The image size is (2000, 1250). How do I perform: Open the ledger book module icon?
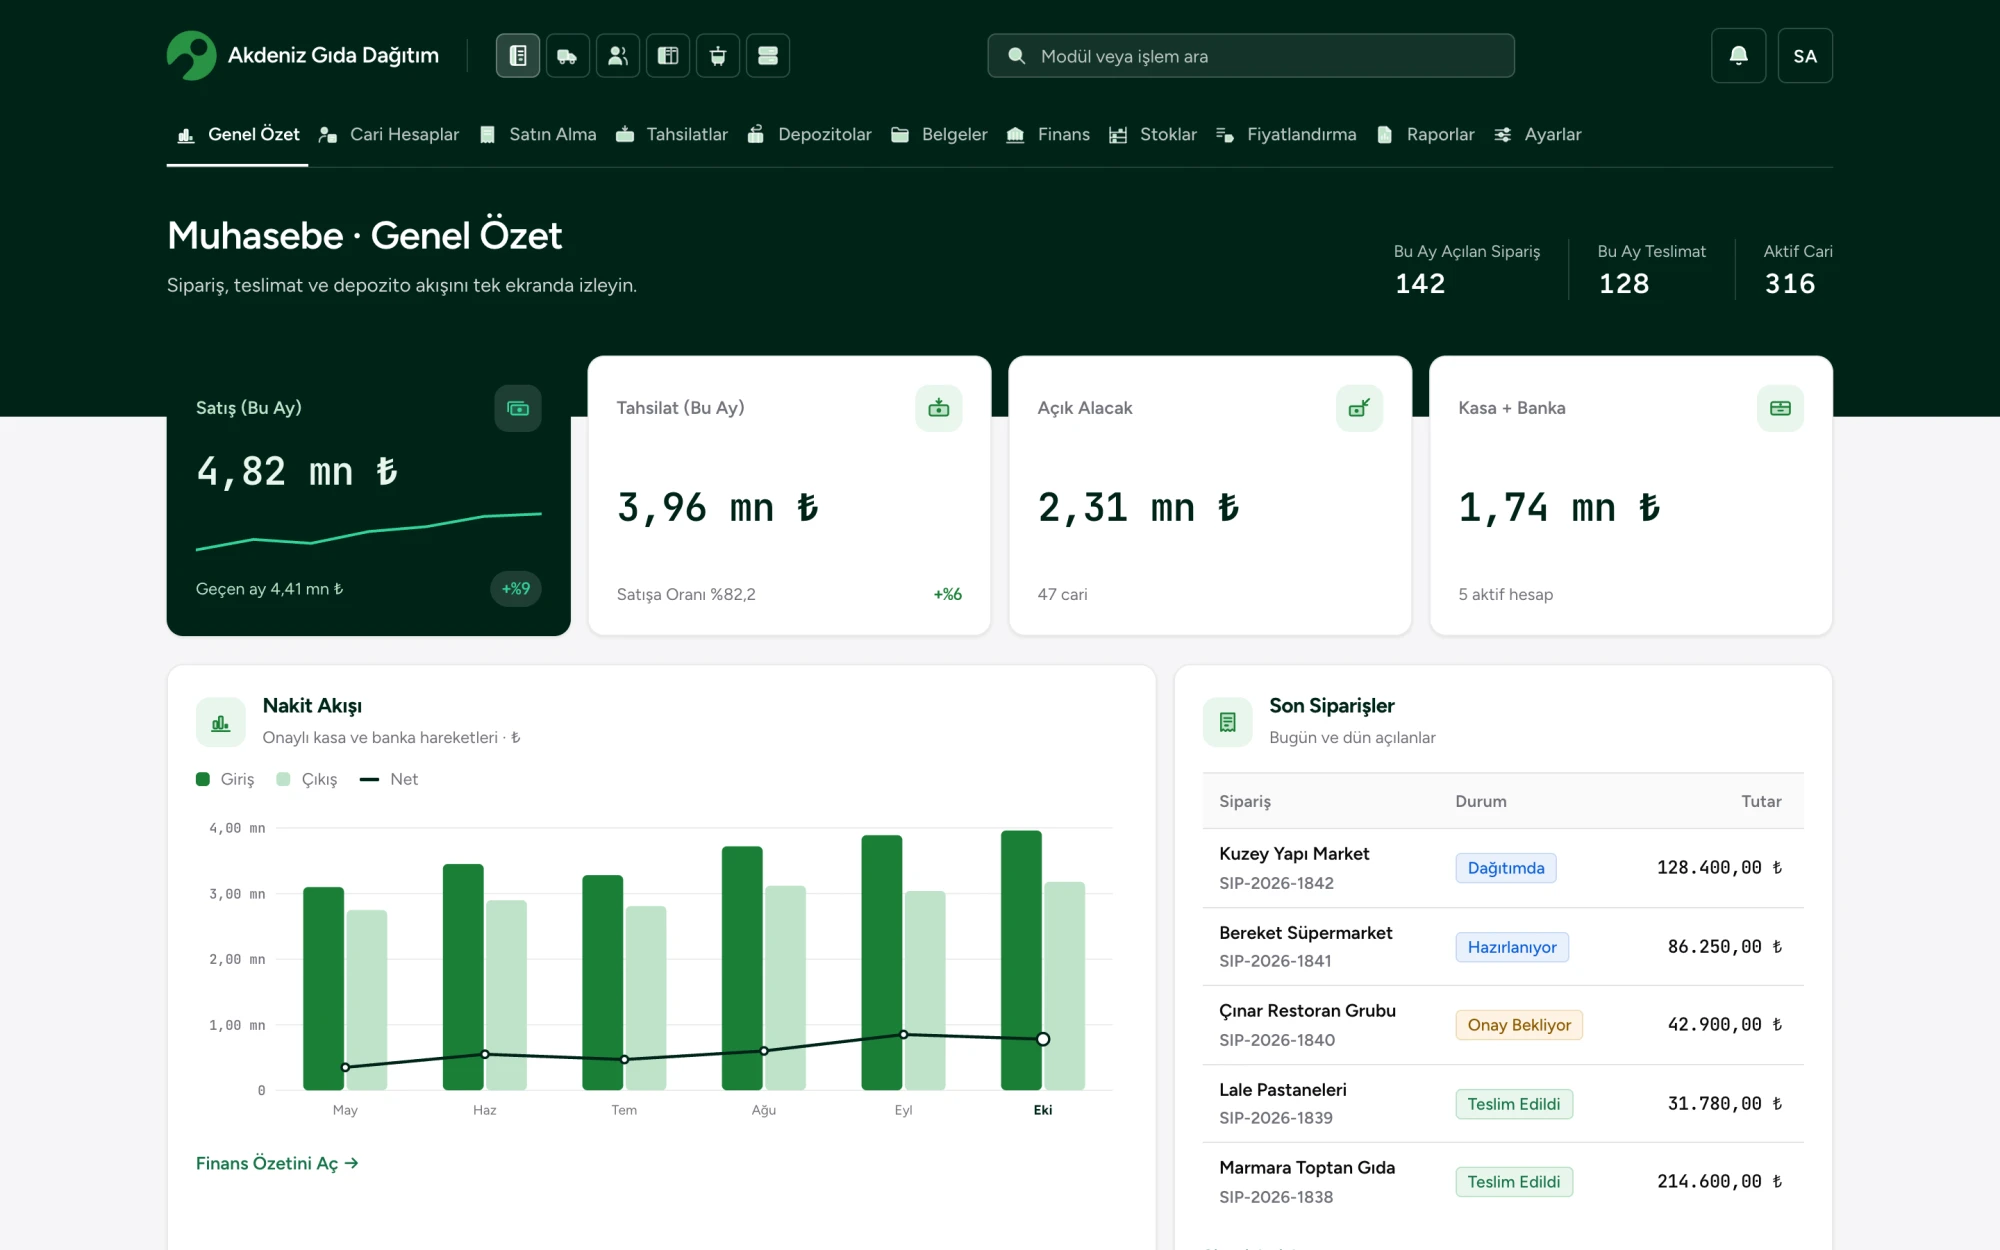(x=518, y=56)
